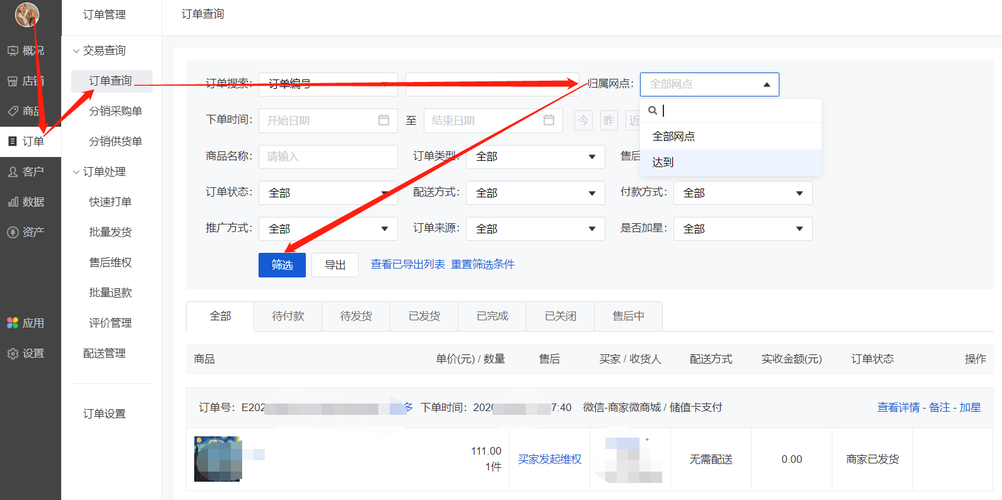Open the 订单来源 dropdown
Screen dimensions: 1002x500
click(x=536, y=228)
